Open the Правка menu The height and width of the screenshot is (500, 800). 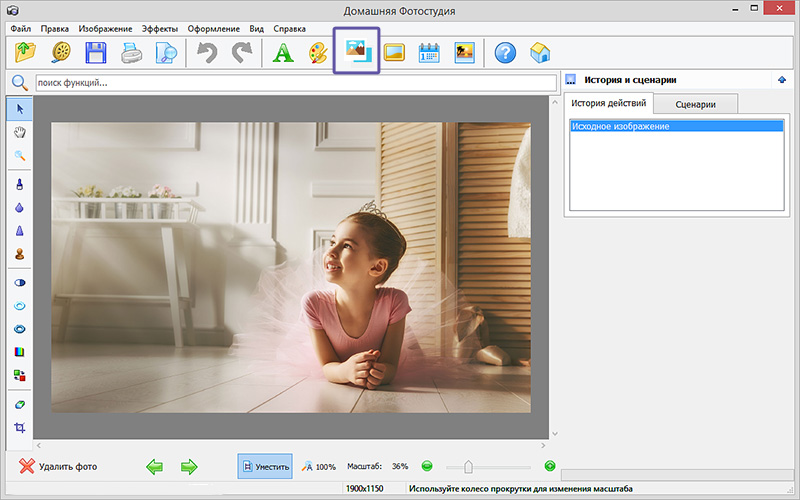pyautogui.click(x=55, y=29)
